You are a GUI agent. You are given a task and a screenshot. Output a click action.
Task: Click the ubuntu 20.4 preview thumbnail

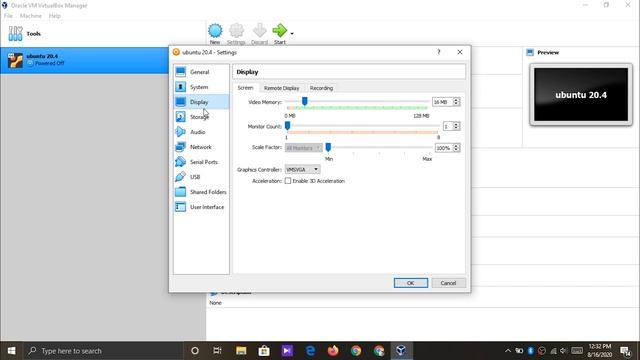(x=581, y=95)
